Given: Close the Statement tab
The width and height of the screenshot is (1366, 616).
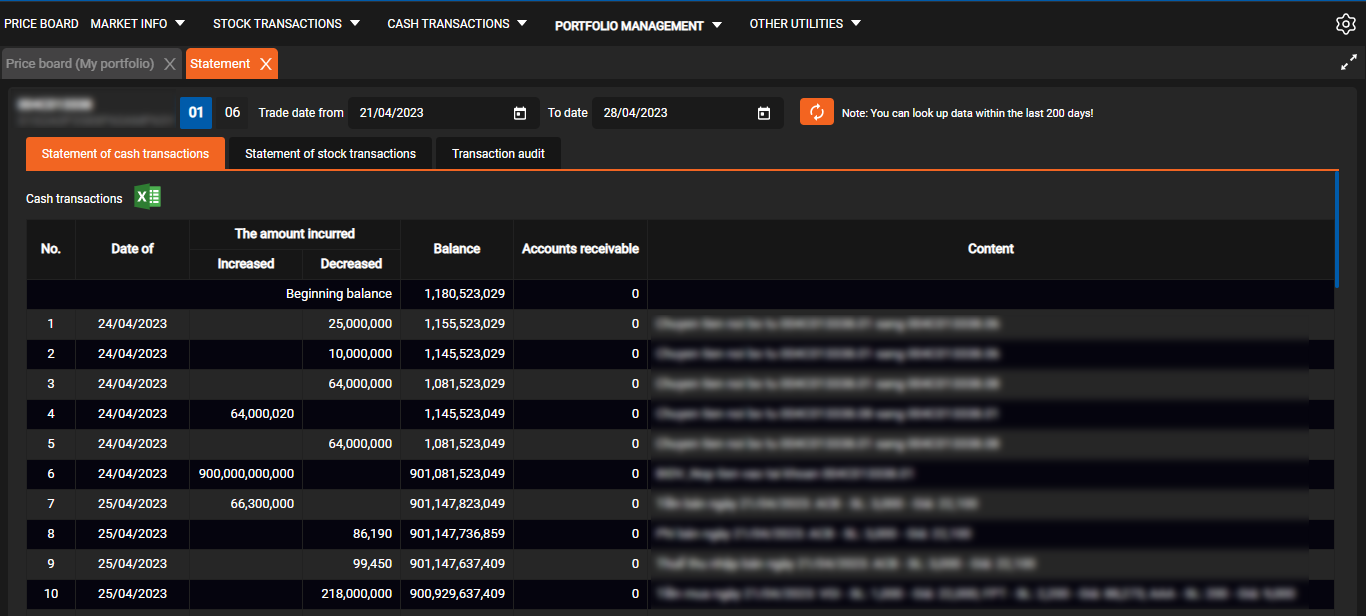Looking at the screenshot, I should [265, 64].
